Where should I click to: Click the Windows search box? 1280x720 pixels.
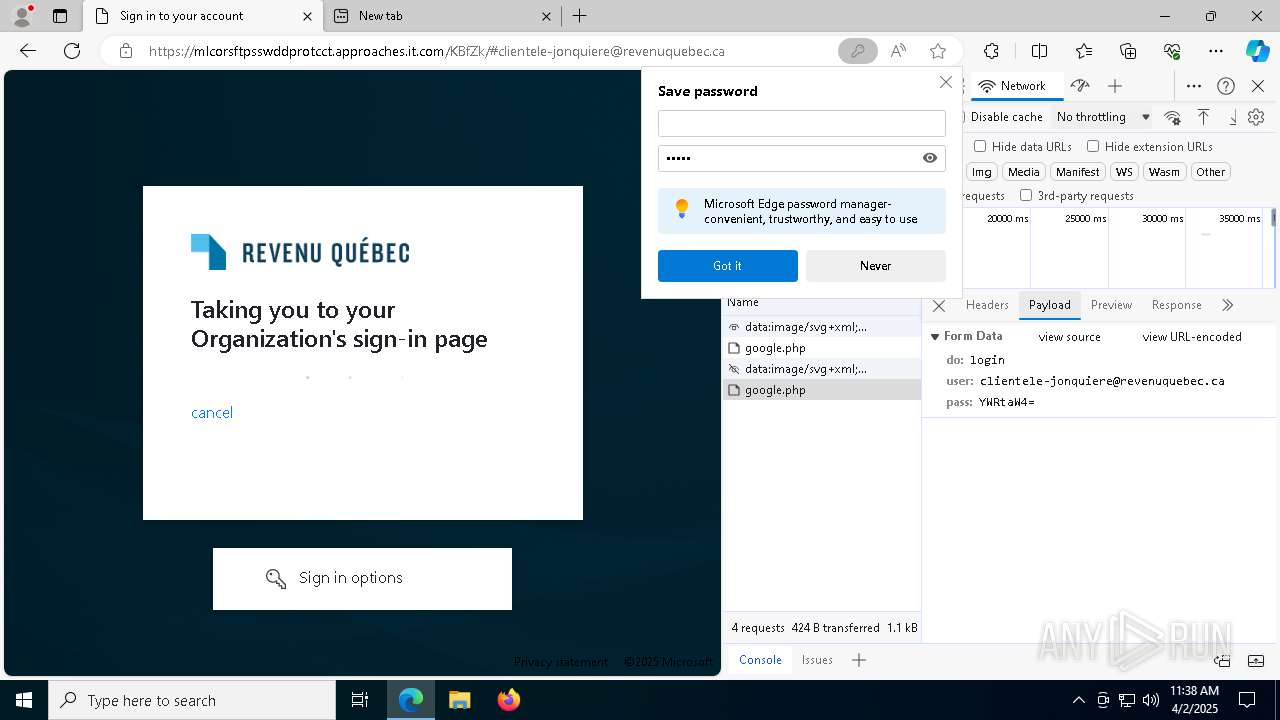click(192, 700)
